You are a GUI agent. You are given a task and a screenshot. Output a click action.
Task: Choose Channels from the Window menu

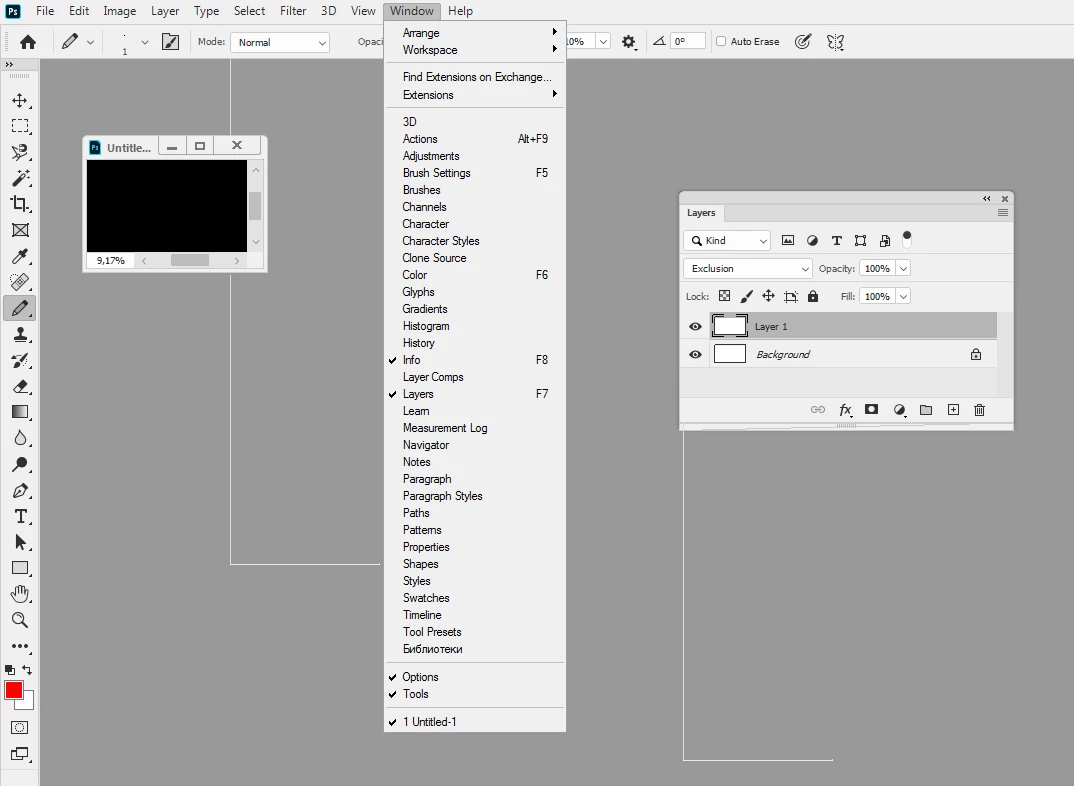(475, 207)
